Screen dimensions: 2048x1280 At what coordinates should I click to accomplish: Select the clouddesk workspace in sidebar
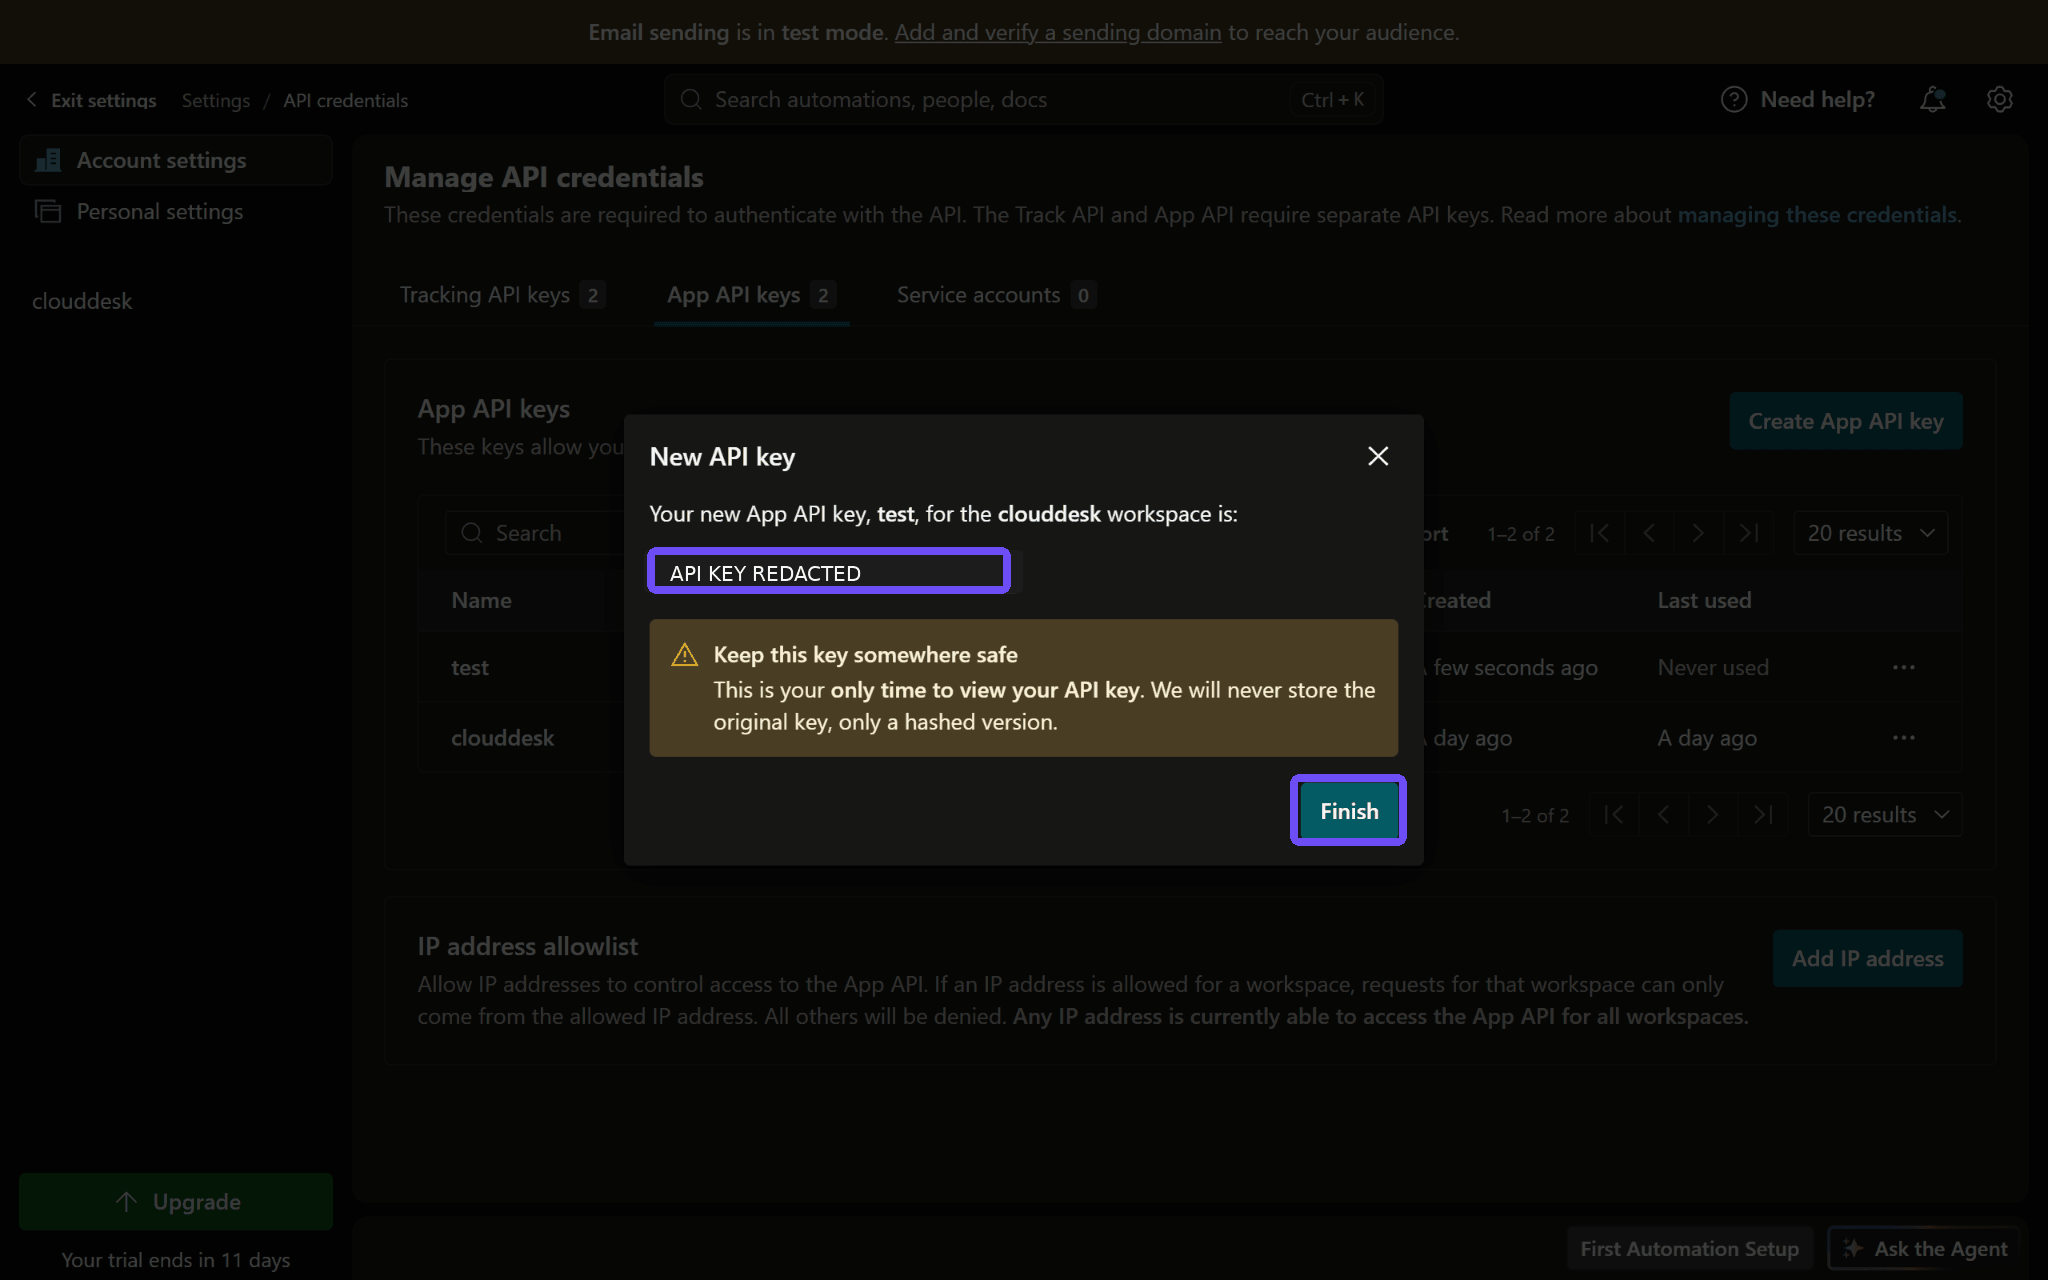coord(82,301)
